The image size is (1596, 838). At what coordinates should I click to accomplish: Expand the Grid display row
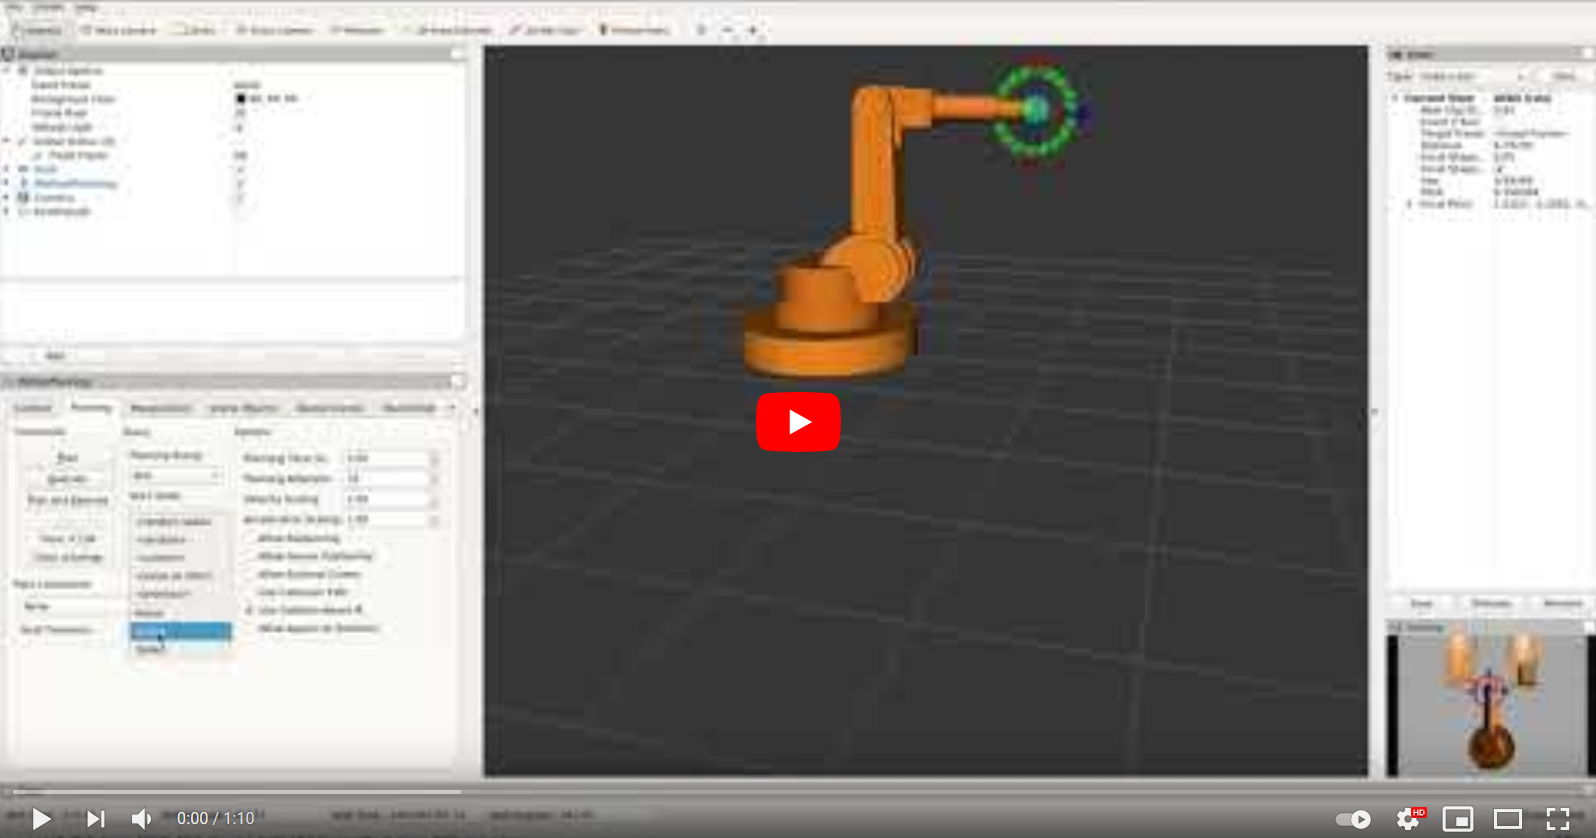point(8,169)
